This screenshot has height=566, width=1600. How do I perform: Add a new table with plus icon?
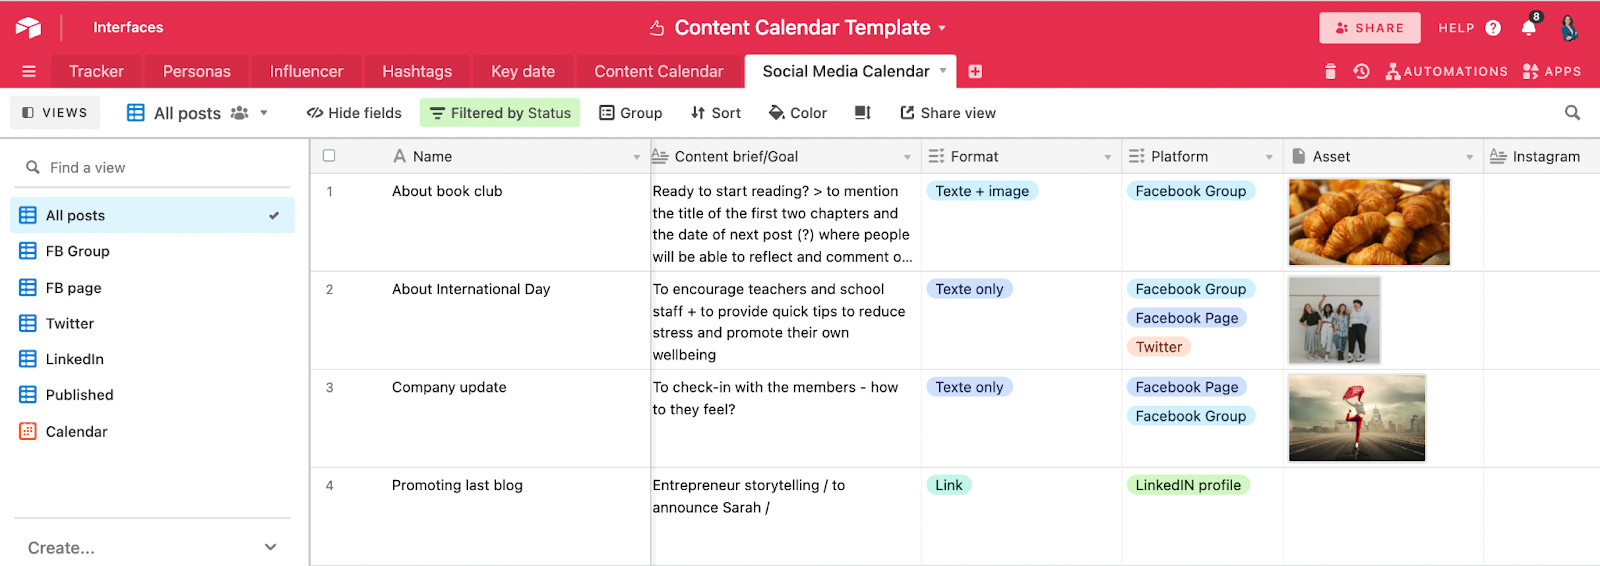[975, 71]
